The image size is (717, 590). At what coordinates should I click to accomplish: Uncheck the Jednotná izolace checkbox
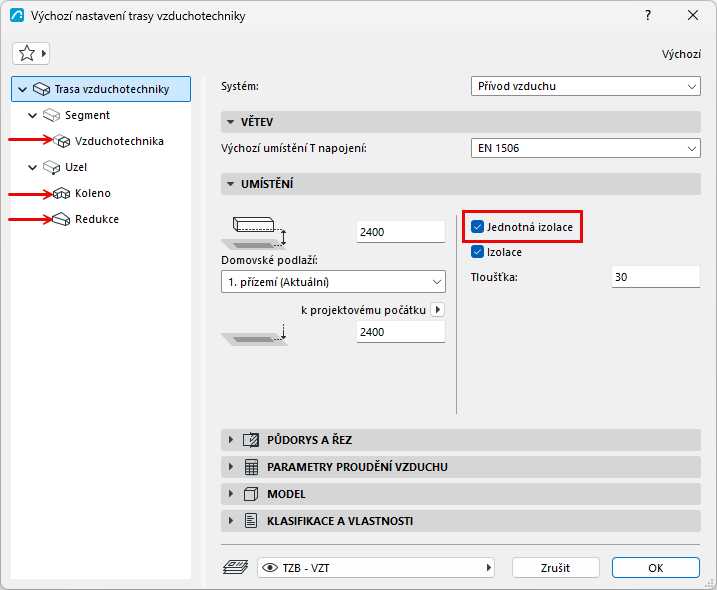coord(477,226)
